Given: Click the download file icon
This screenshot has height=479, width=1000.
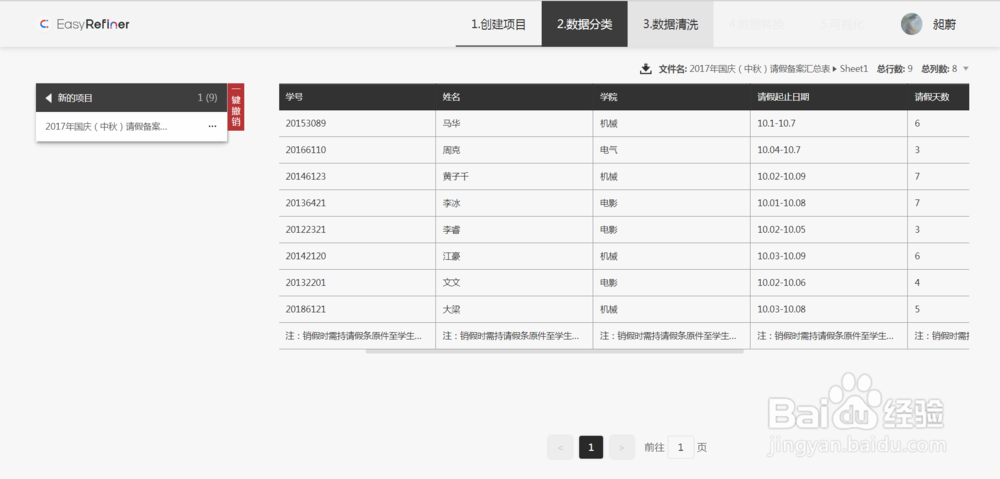Looking at the screenshot, I should pos(645,69).
